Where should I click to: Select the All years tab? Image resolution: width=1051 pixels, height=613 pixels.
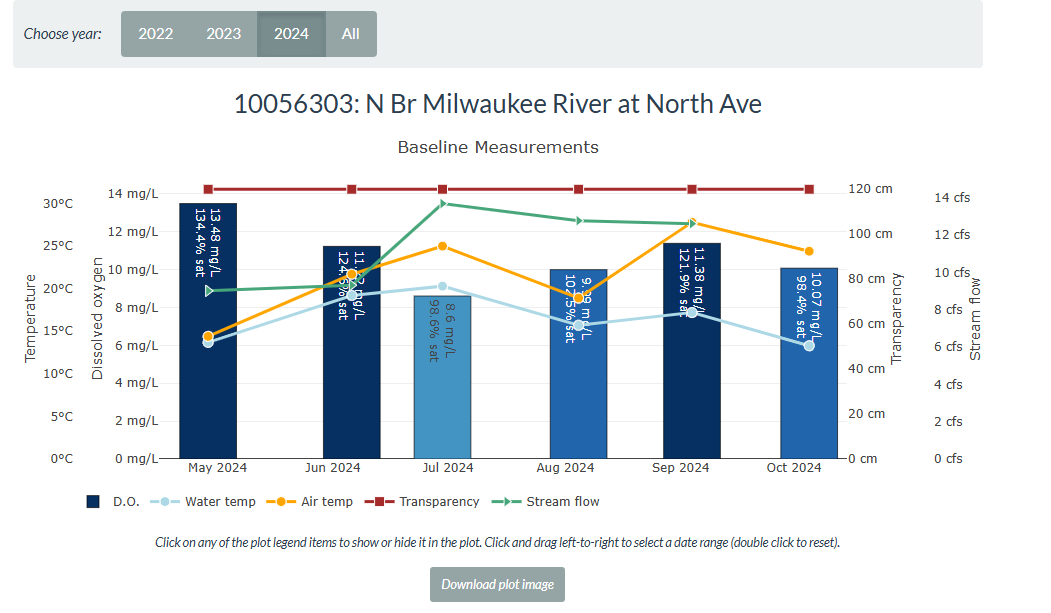tap(350, 33)
